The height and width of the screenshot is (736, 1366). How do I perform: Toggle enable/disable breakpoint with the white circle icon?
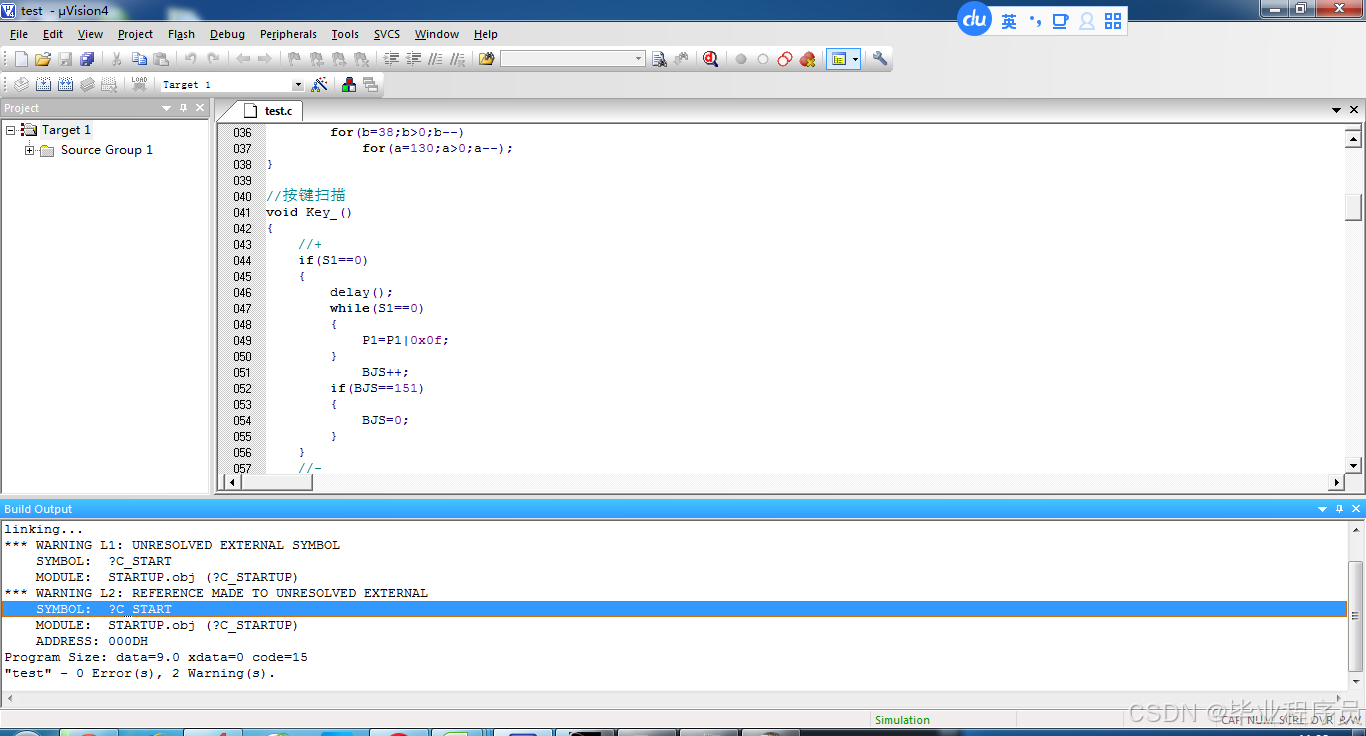[x=763, y=60]
